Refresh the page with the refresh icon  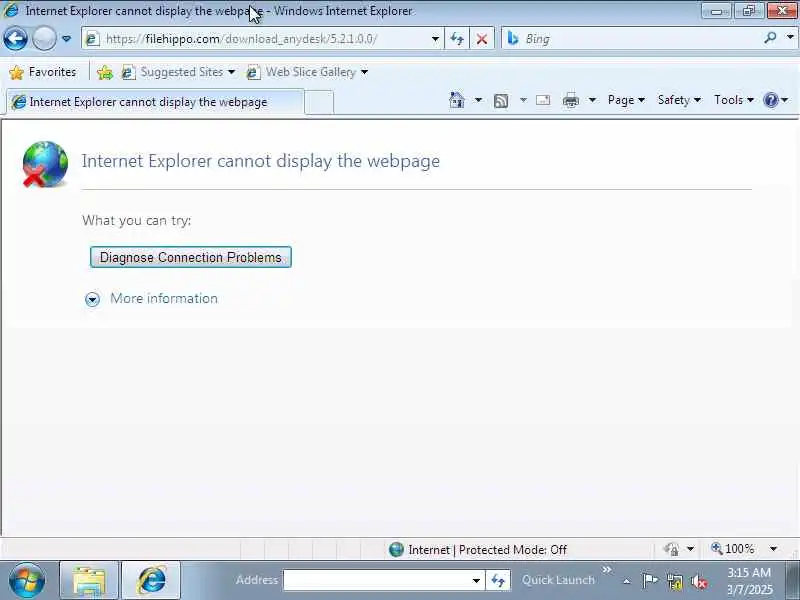[457, 39]
